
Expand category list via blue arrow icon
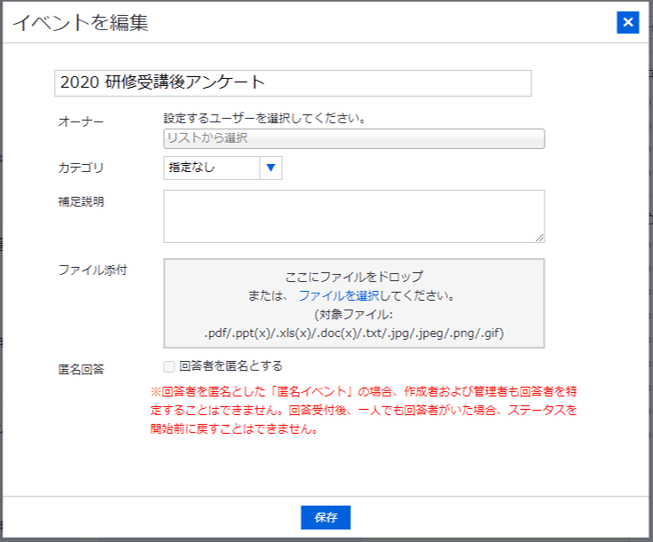[270, 168]
